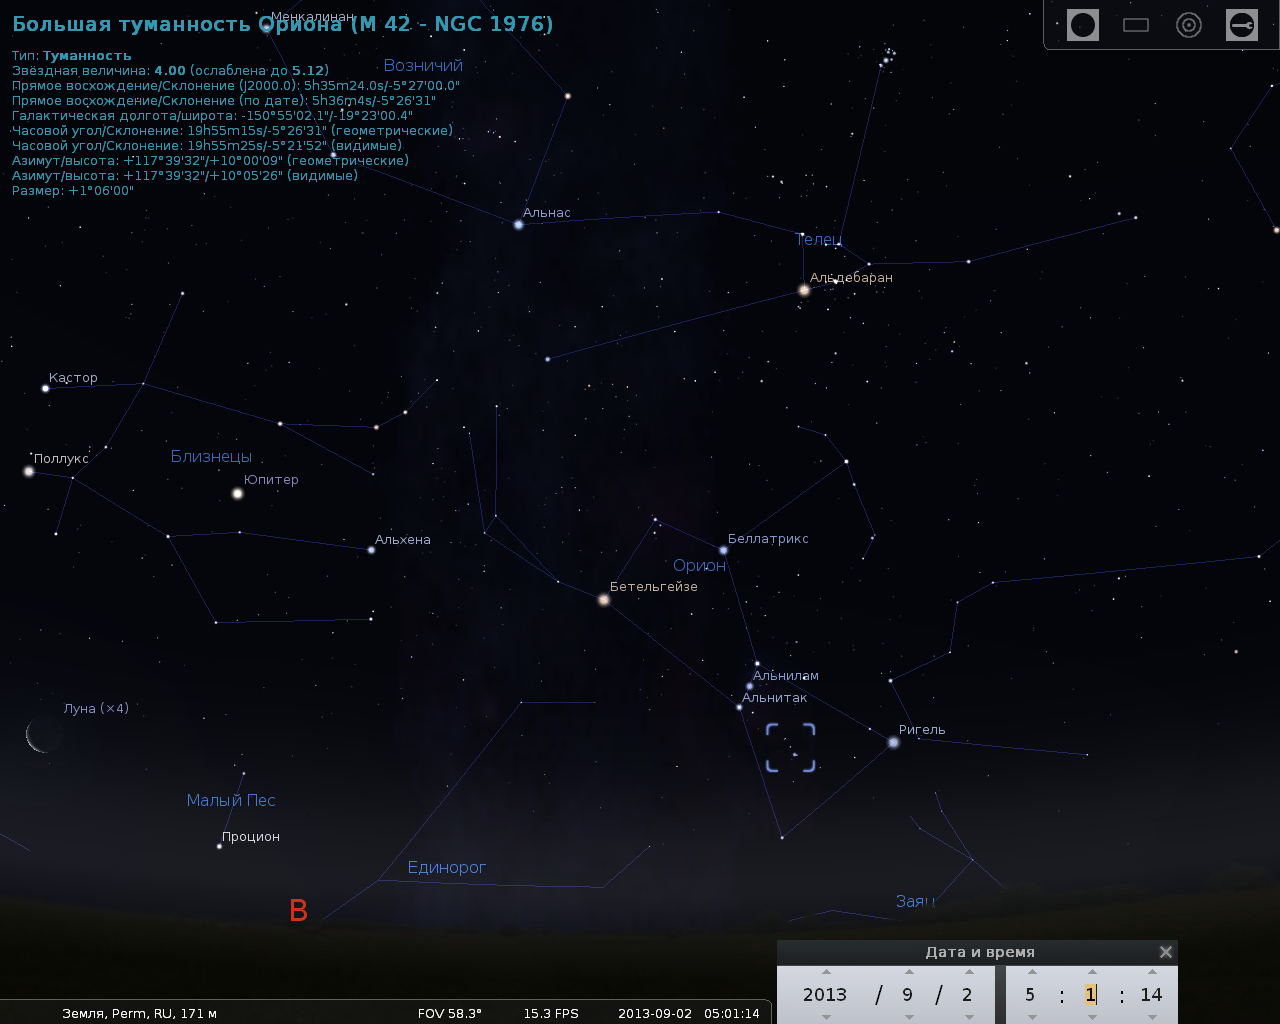Toggle the rectangular sensor frame icon
The width and height of the screenshot is (1280, 1024).
(x=1136, y=25)
